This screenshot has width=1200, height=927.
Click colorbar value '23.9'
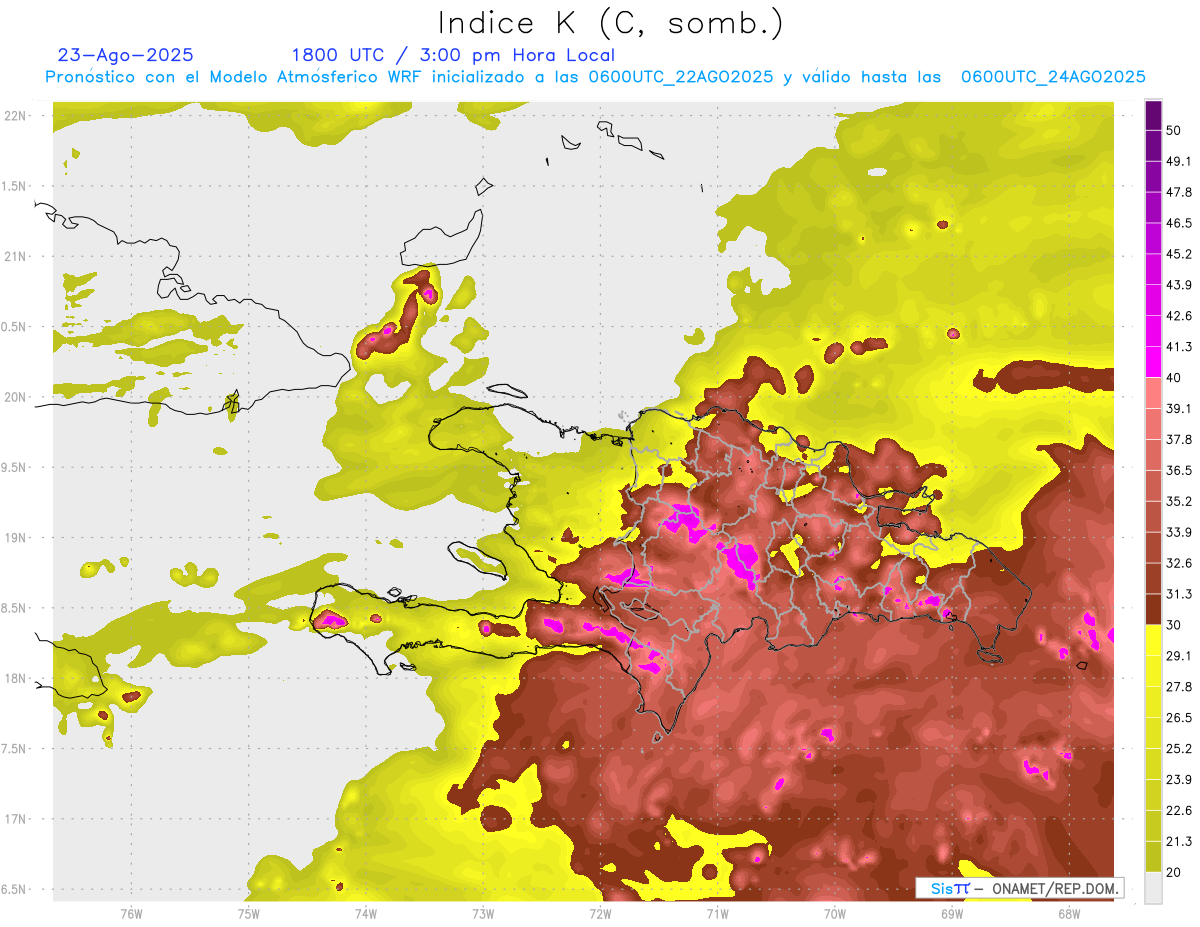pos(1178,779)
